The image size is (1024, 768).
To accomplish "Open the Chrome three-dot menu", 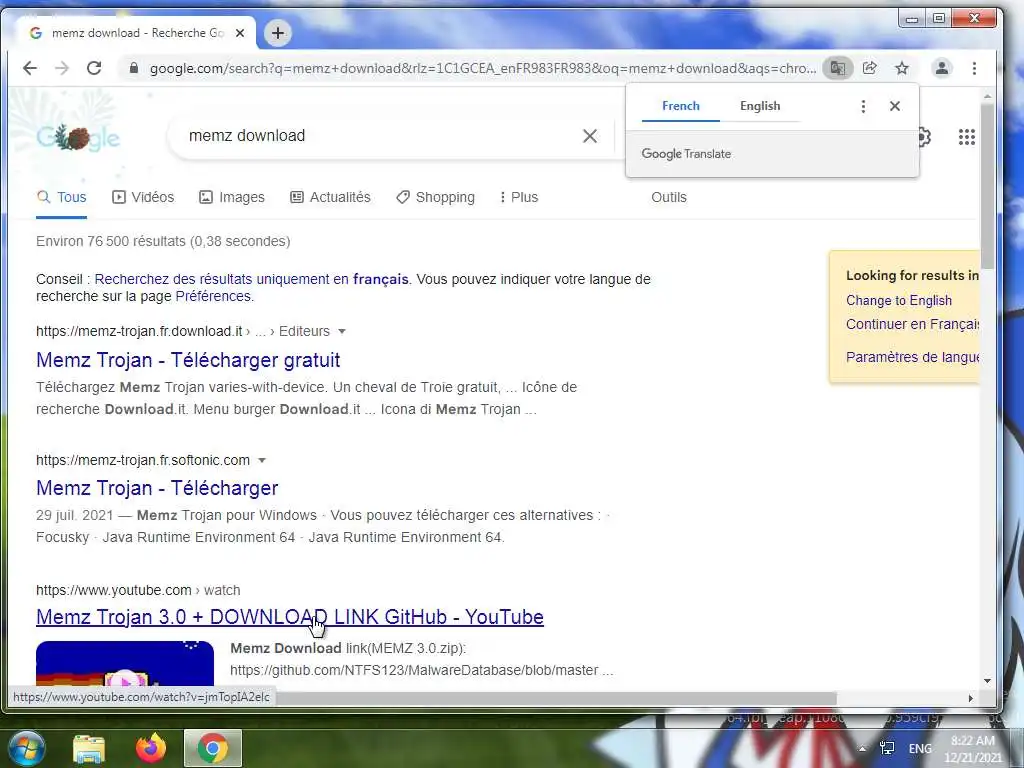I will click(974, 68).
